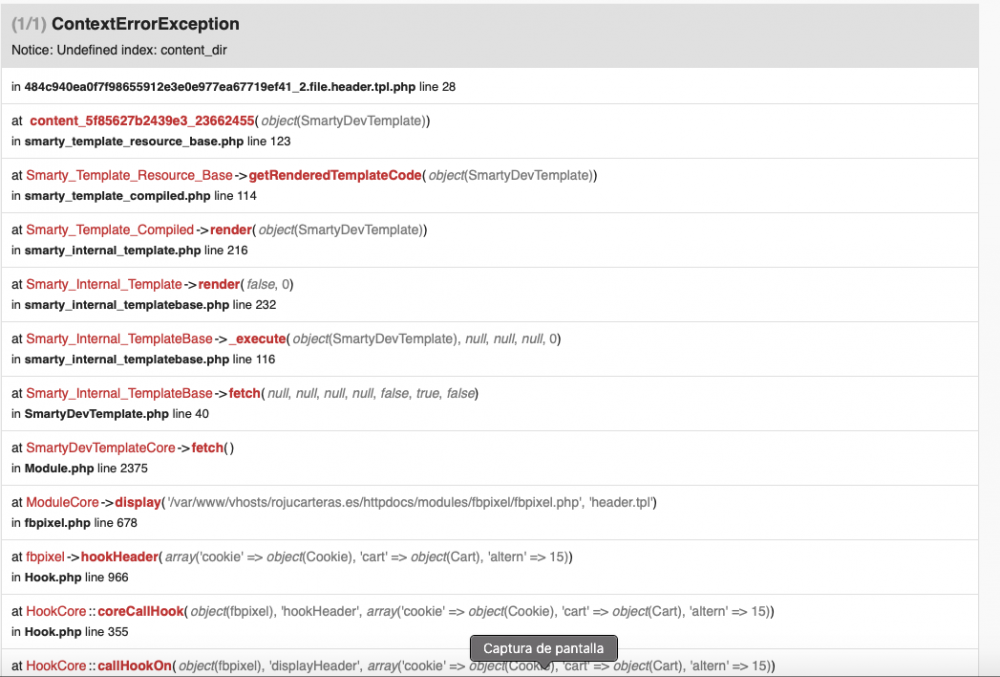Open Smarty_Template_Resource_Base class link
Image resolution: width=1000 pixels, height=677 pixels.
coord(129,175)
